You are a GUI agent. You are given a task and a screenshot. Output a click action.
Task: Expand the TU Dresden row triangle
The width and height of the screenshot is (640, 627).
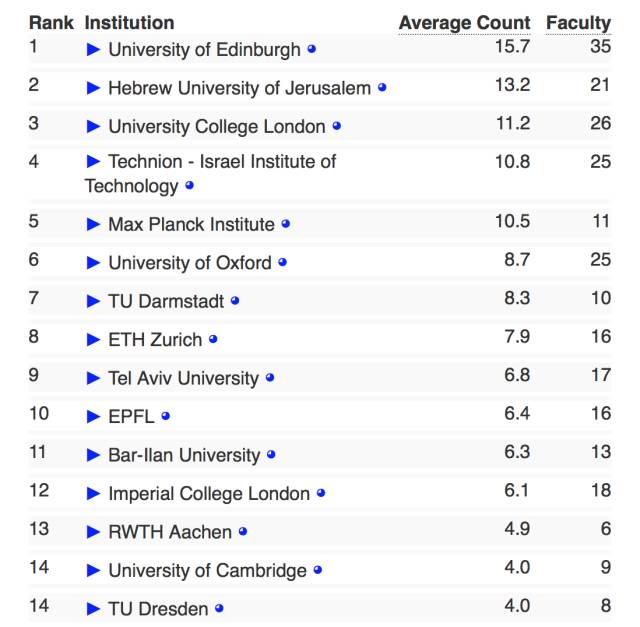[94, 609]
